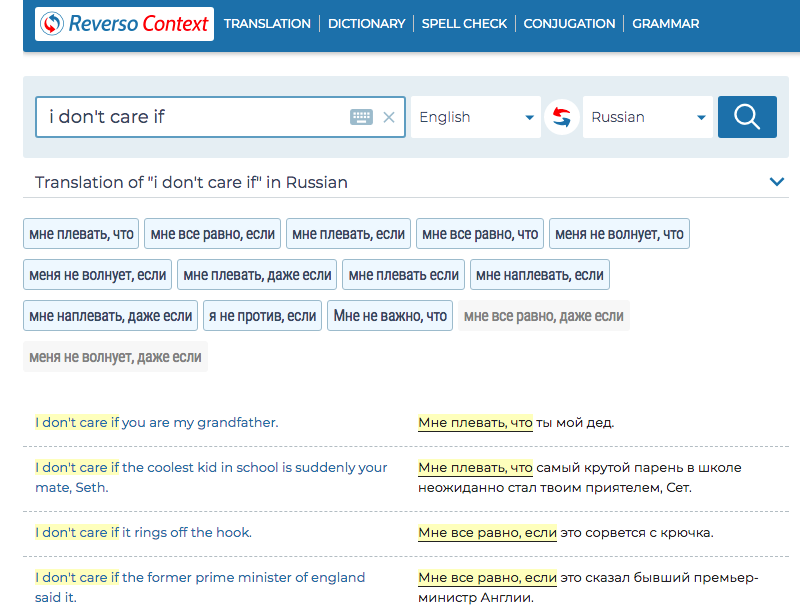Pick the "я не против, если" translation
The width and height of the screenshot is (800, 614).
pyautogui.click(x=262, y=316)
